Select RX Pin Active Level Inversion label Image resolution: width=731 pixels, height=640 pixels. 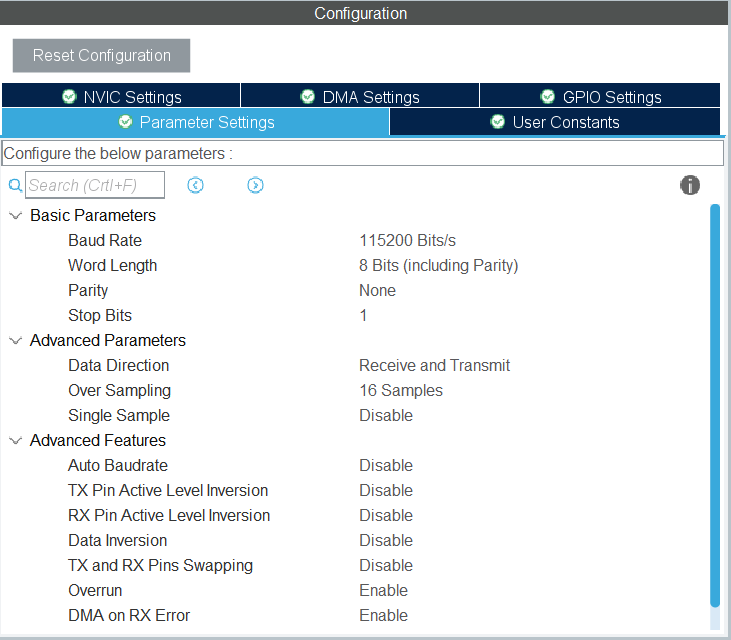pyautogui.click(x=169, y=516)
